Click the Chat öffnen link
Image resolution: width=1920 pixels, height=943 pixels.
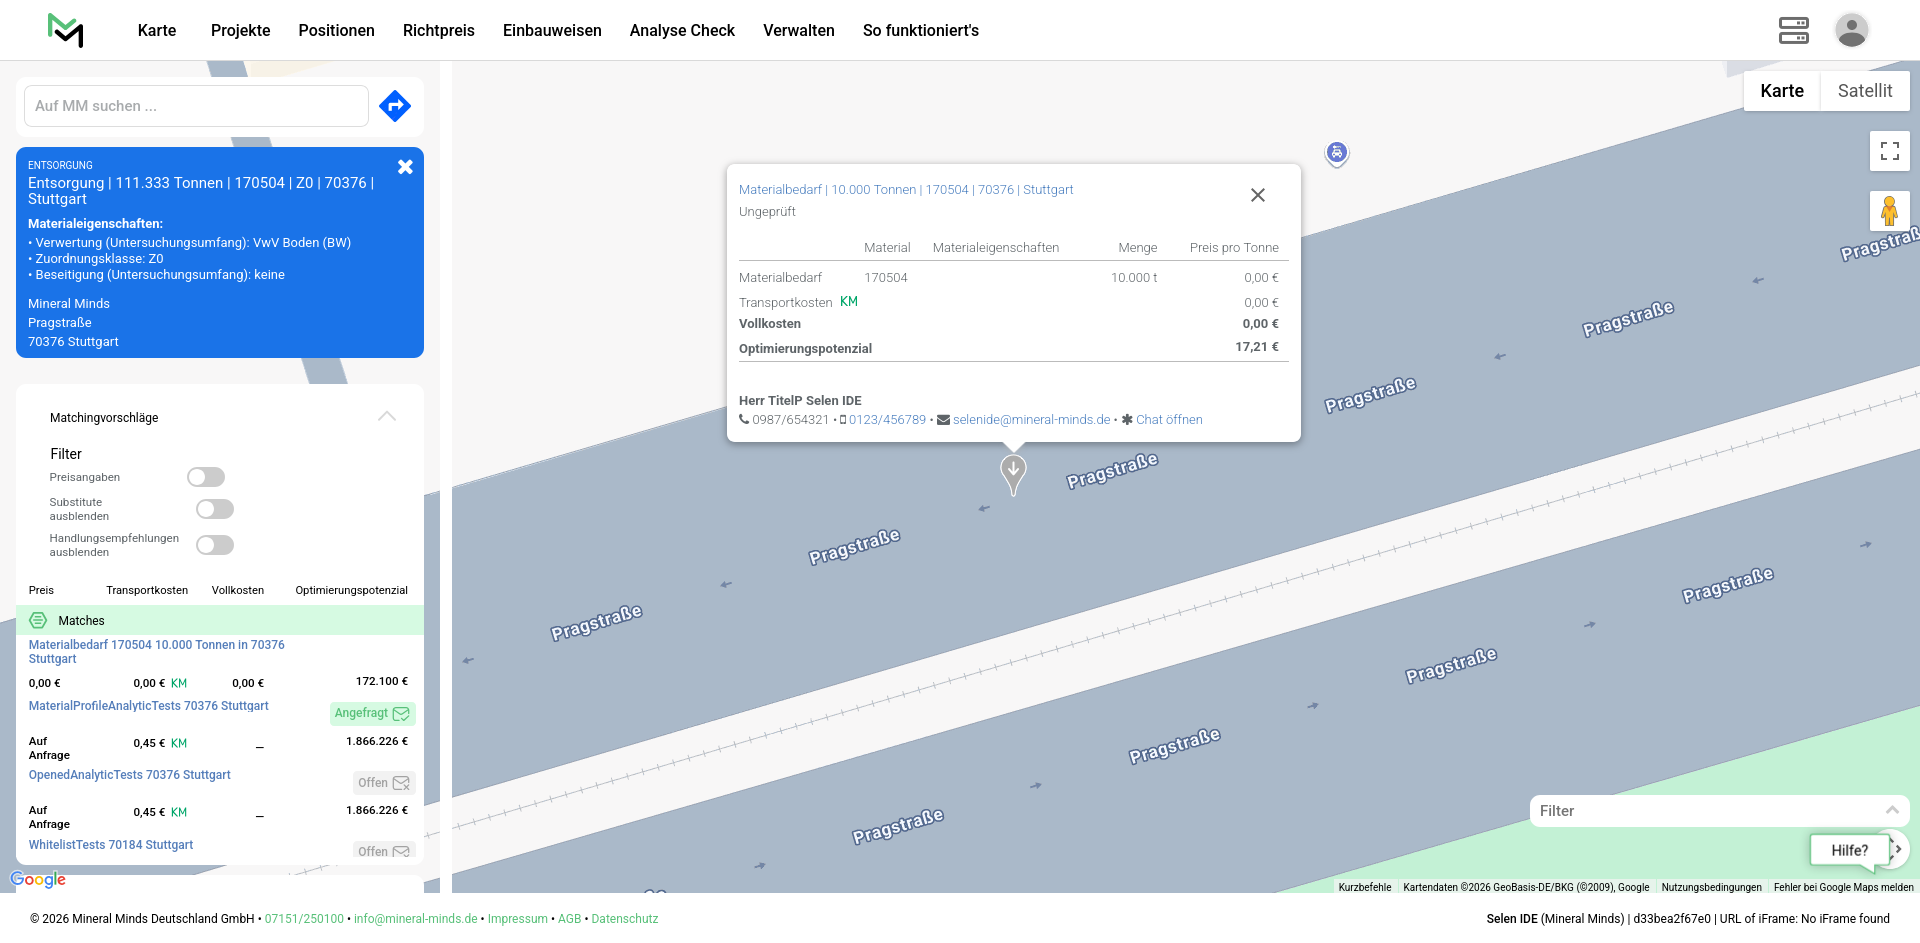click(x=1168, y=420)
